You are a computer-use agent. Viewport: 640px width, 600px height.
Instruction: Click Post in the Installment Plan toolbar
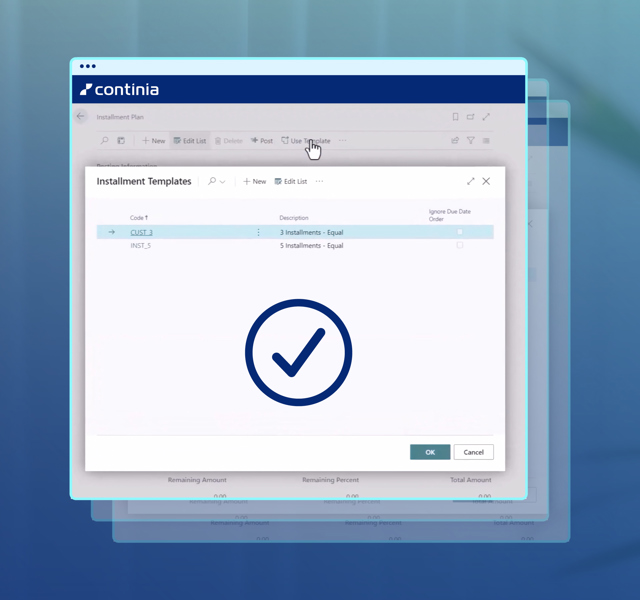pos(261,141)
